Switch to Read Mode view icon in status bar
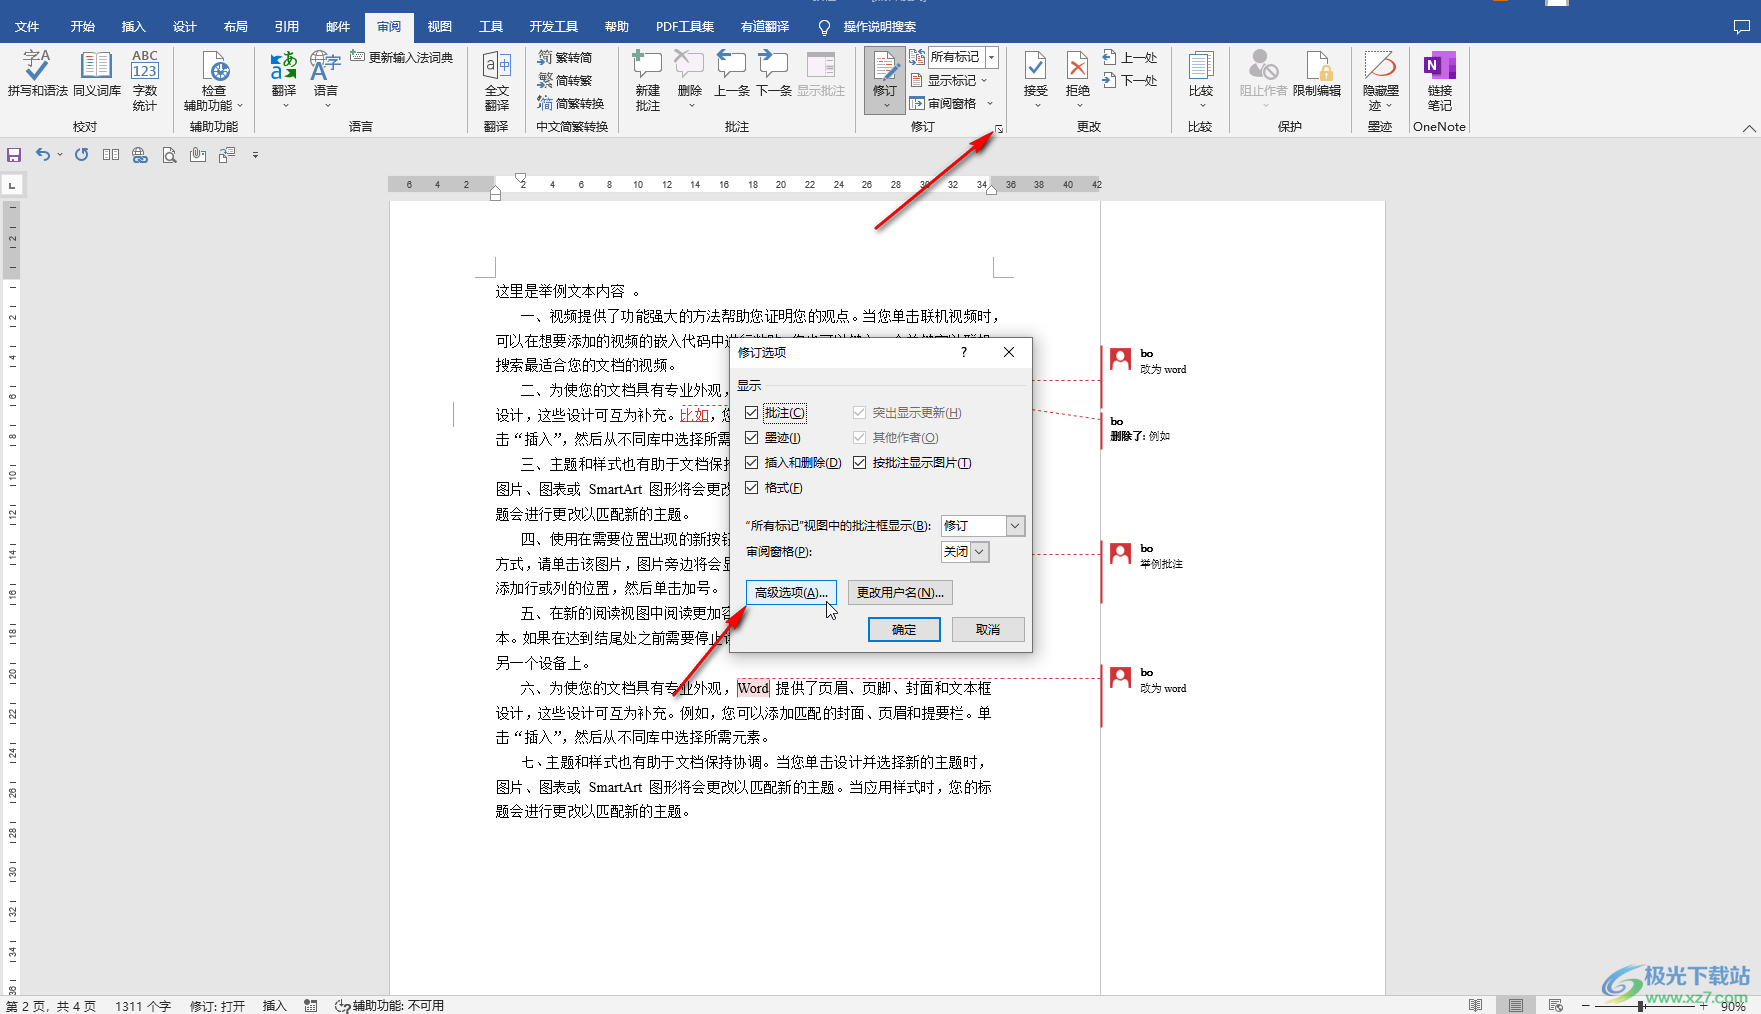The image size is (1761, 1014). tap(1476, 1006)
